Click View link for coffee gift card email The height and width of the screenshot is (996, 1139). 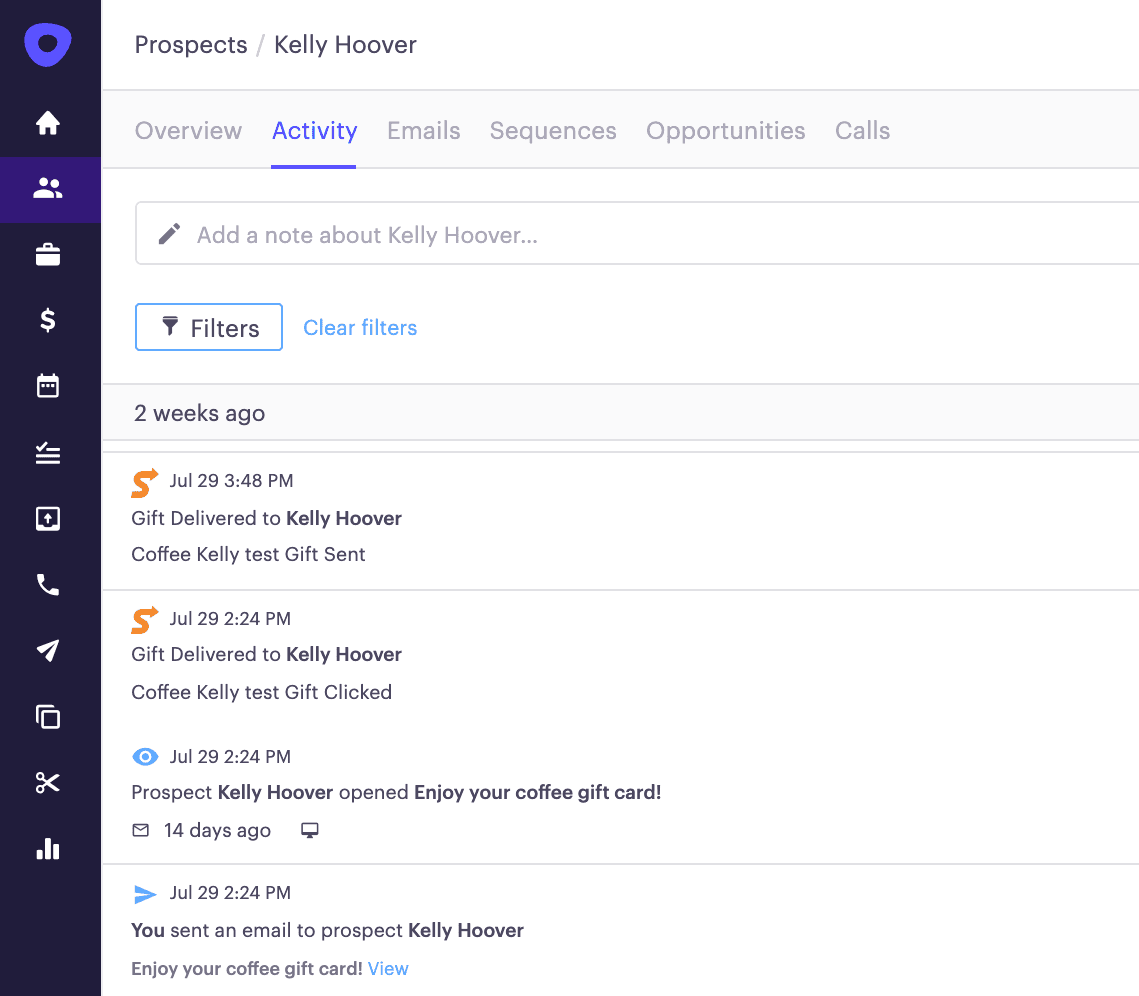coord(388,969)
